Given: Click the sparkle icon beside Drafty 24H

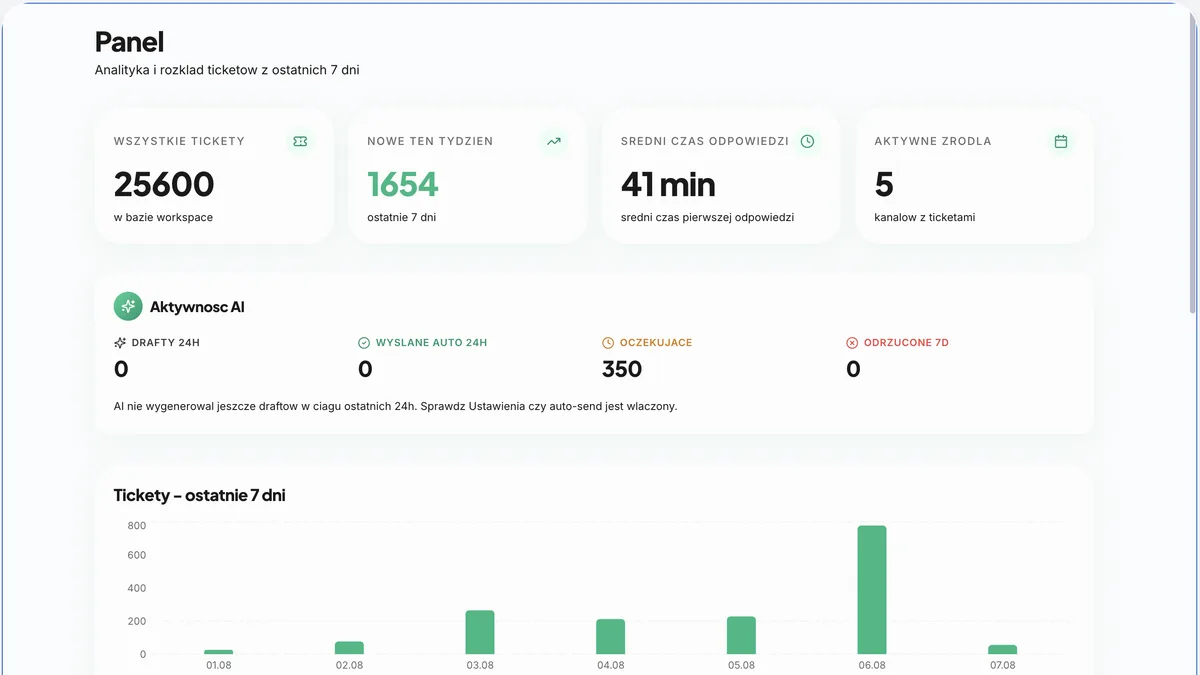Looking at the screenshot, I should point(120,343).
